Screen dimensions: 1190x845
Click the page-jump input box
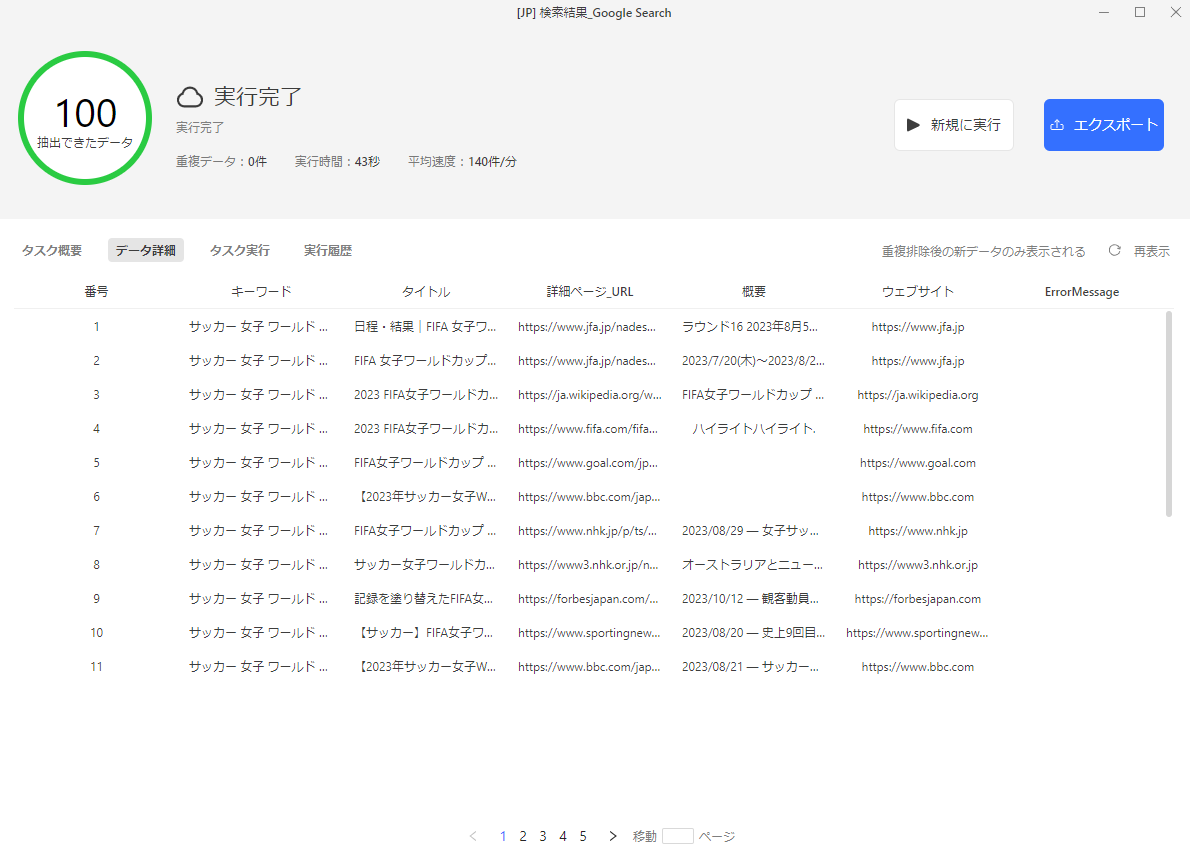[678, 836]
